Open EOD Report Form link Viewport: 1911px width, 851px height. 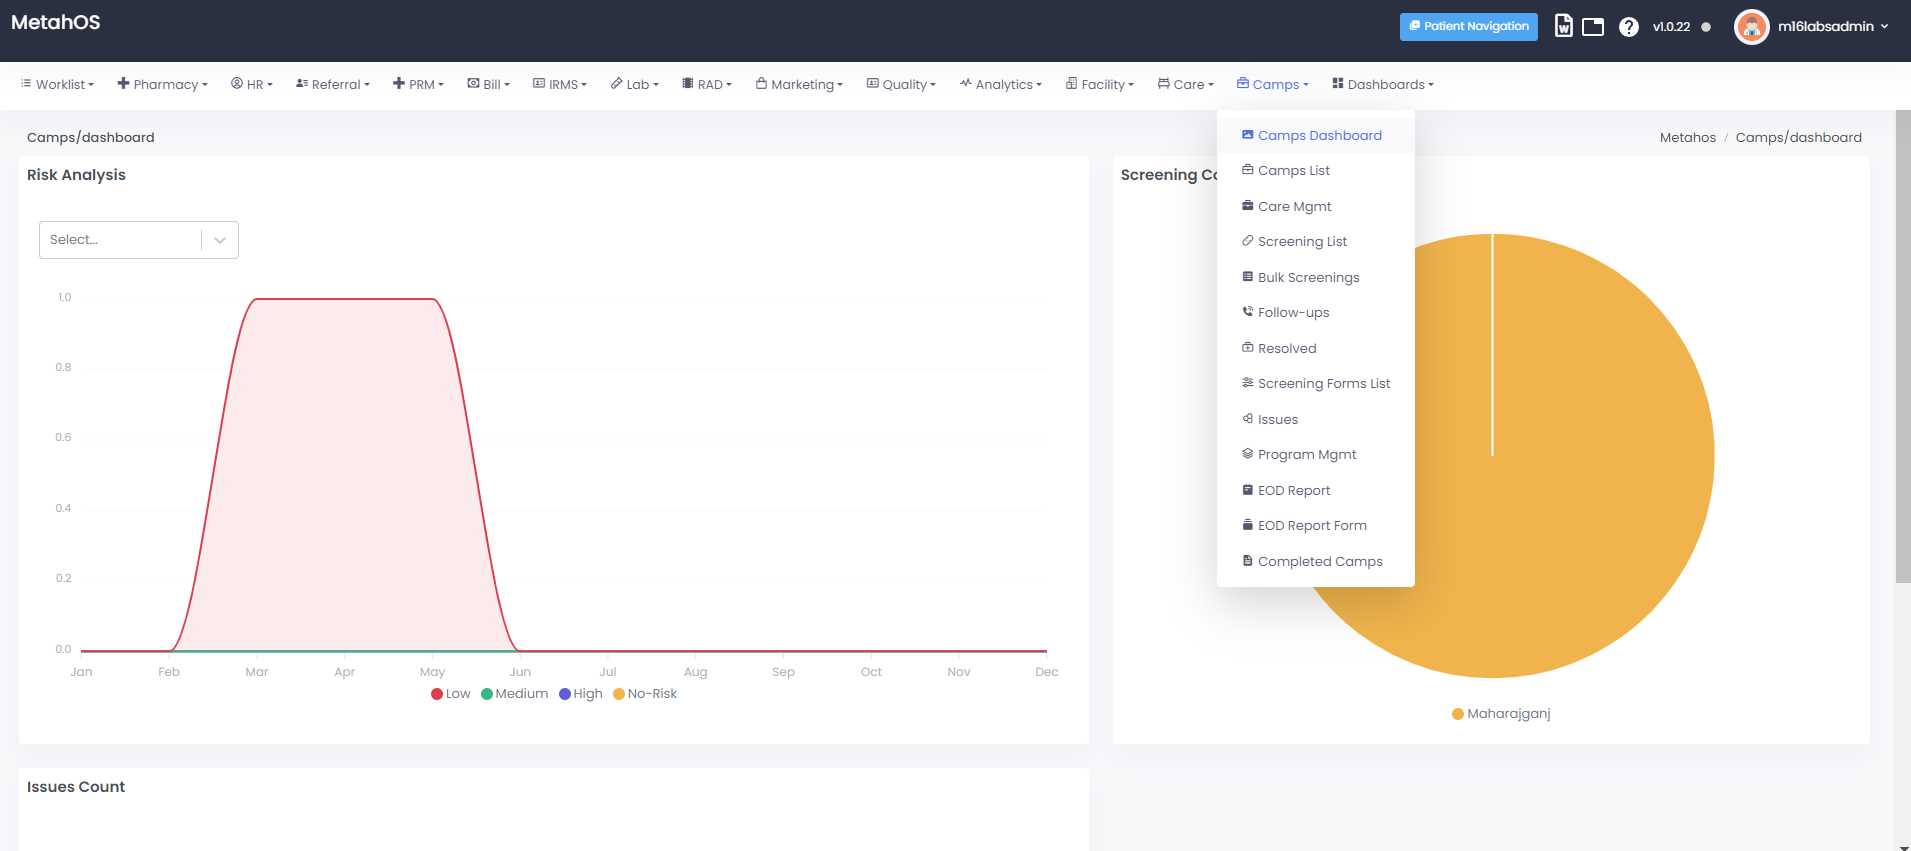[x=1316, y=526]
